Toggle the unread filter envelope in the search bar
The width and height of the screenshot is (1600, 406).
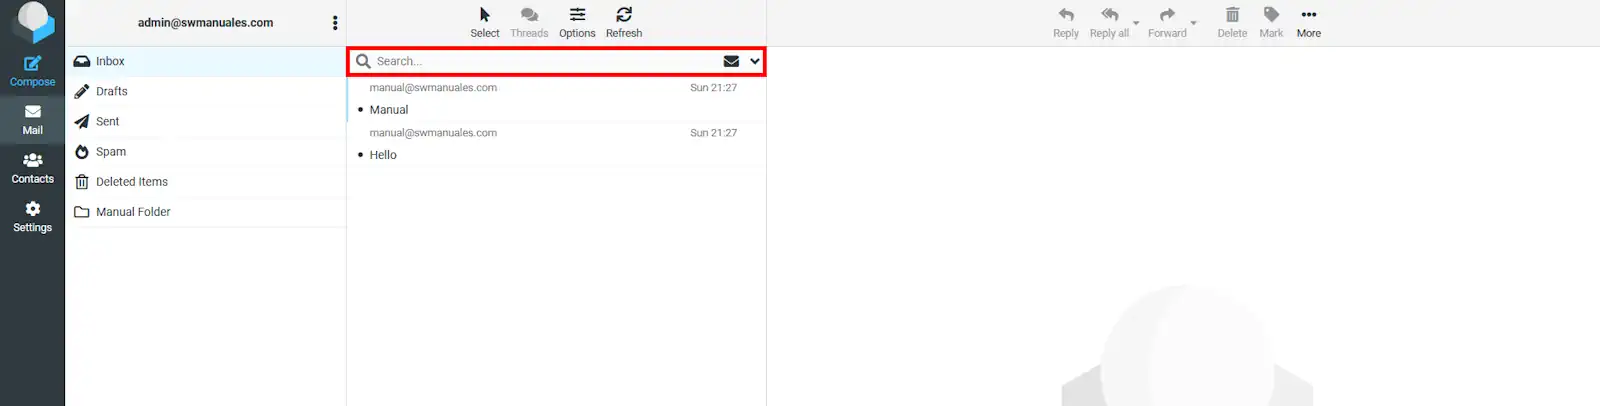click(731, 61)
